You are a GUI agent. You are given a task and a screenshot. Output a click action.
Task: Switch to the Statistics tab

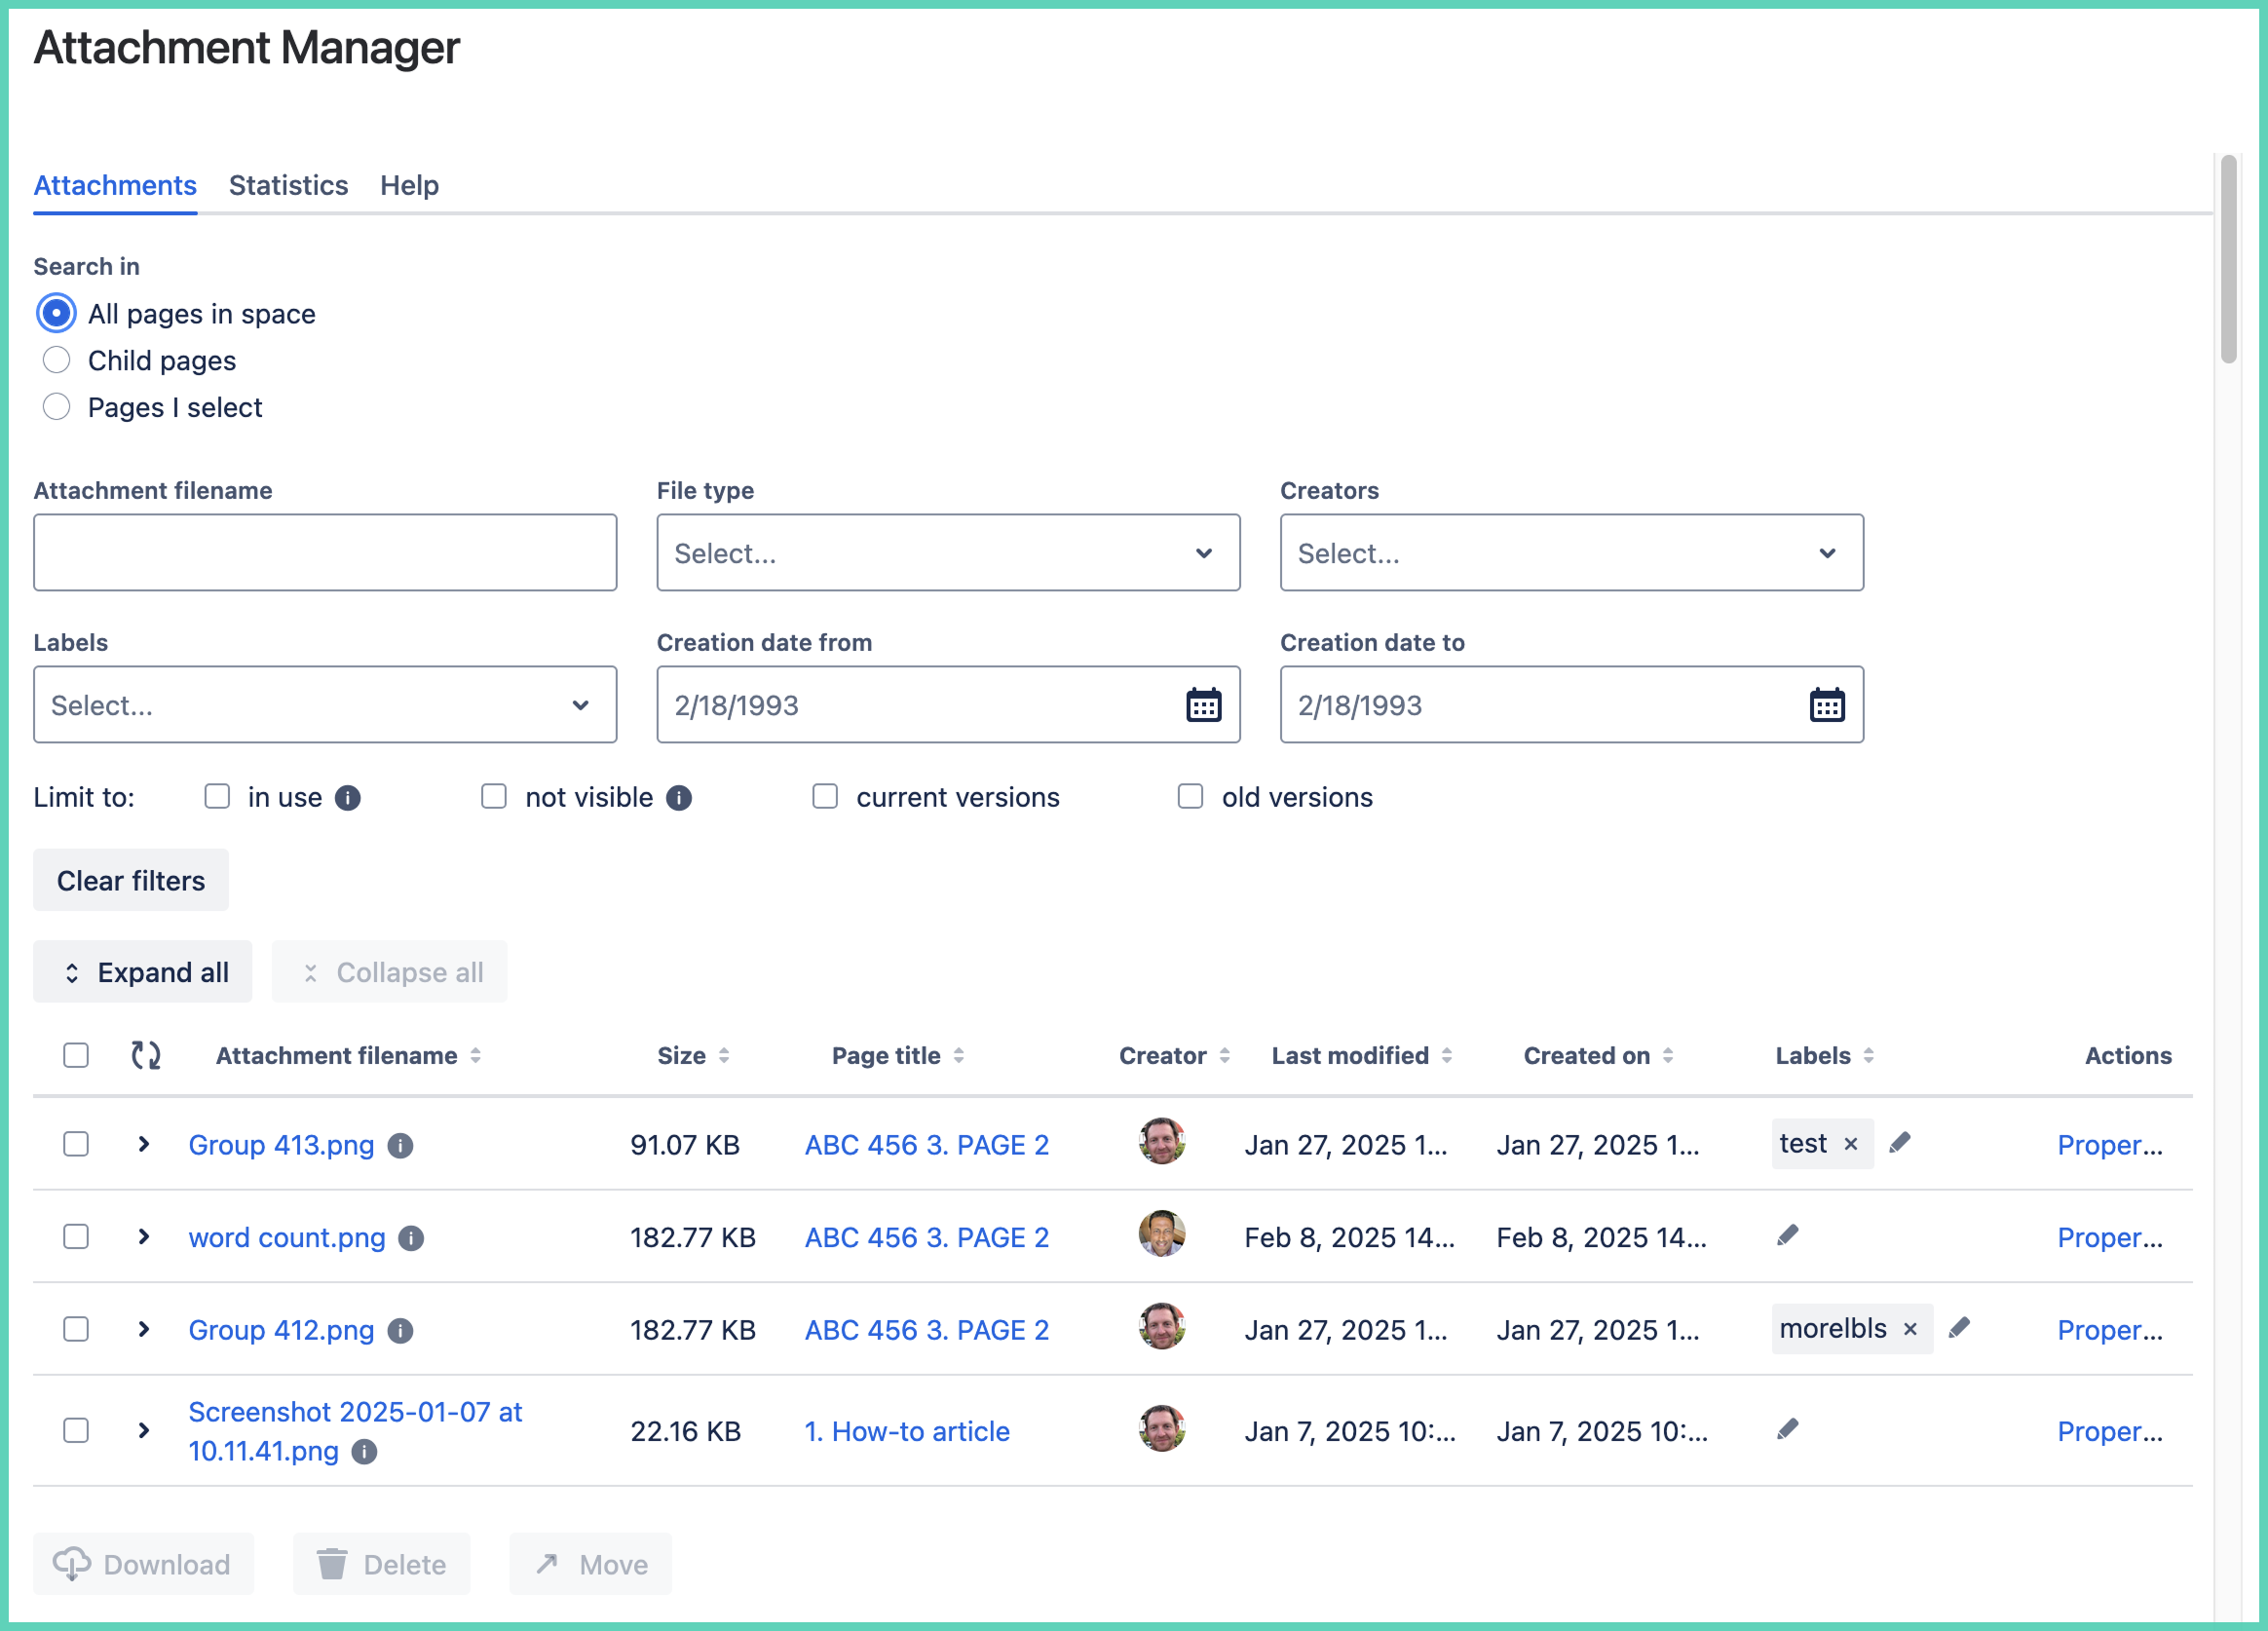coord(288,186)
